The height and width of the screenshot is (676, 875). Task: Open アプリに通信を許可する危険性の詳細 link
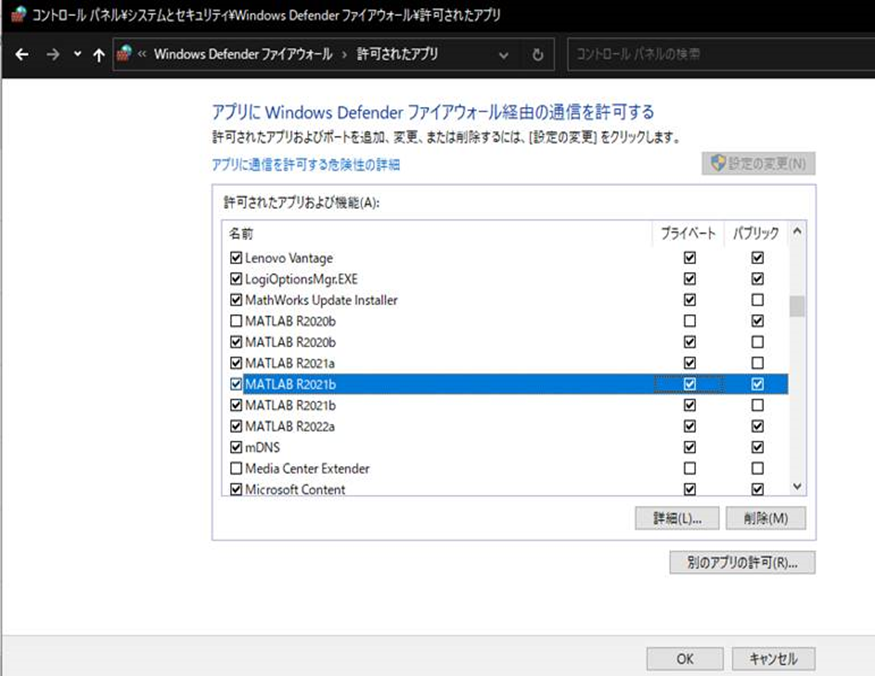coord(306,165)
